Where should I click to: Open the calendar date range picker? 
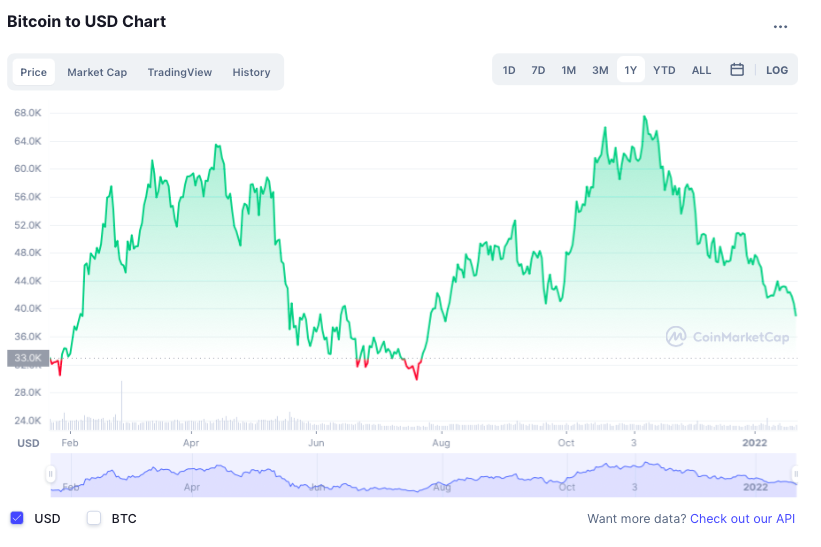(x=737, y=70)
